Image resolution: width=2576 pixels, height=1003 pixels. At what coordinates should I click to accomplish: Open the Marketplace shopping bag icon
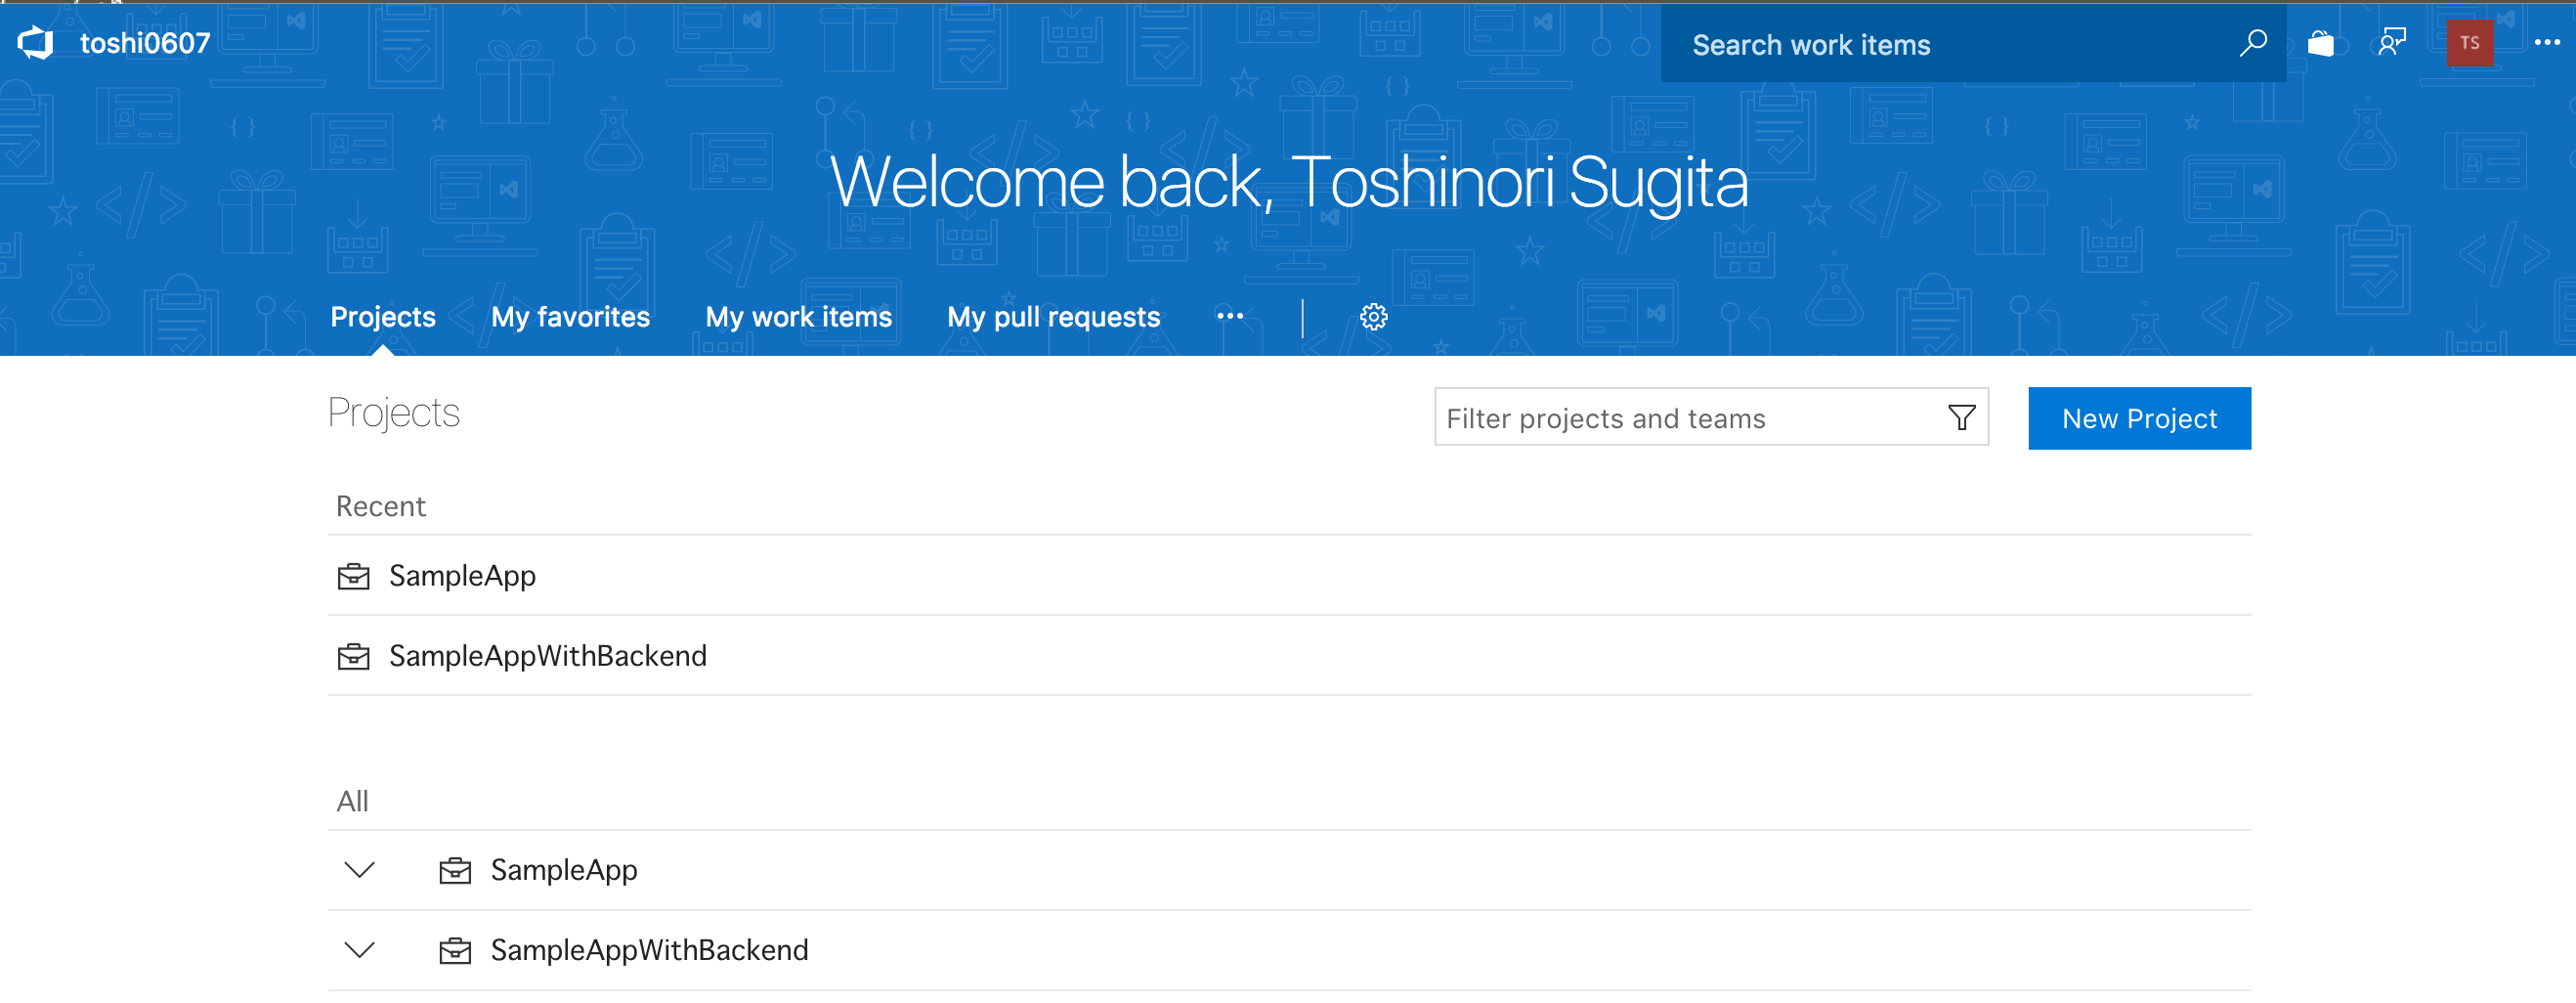[2321, 43]
